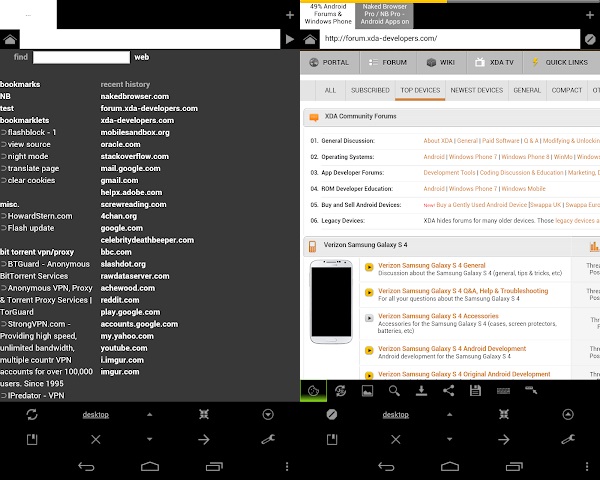Tap up triangle in right bottom toolbar
Screen dimensions: 600x480
coord(450,414)
